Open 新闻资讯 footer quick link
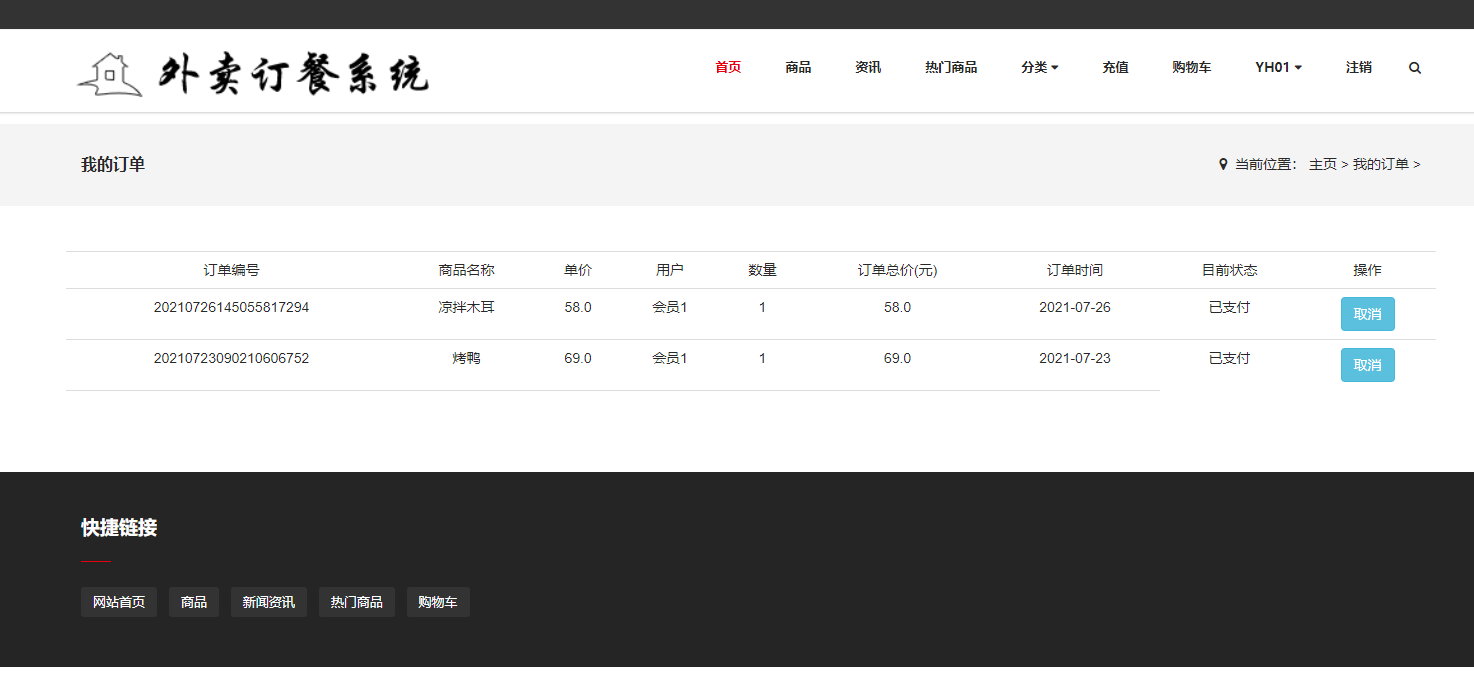The width and height of the screenshot is (1474, 682). (x=268, y=602)
